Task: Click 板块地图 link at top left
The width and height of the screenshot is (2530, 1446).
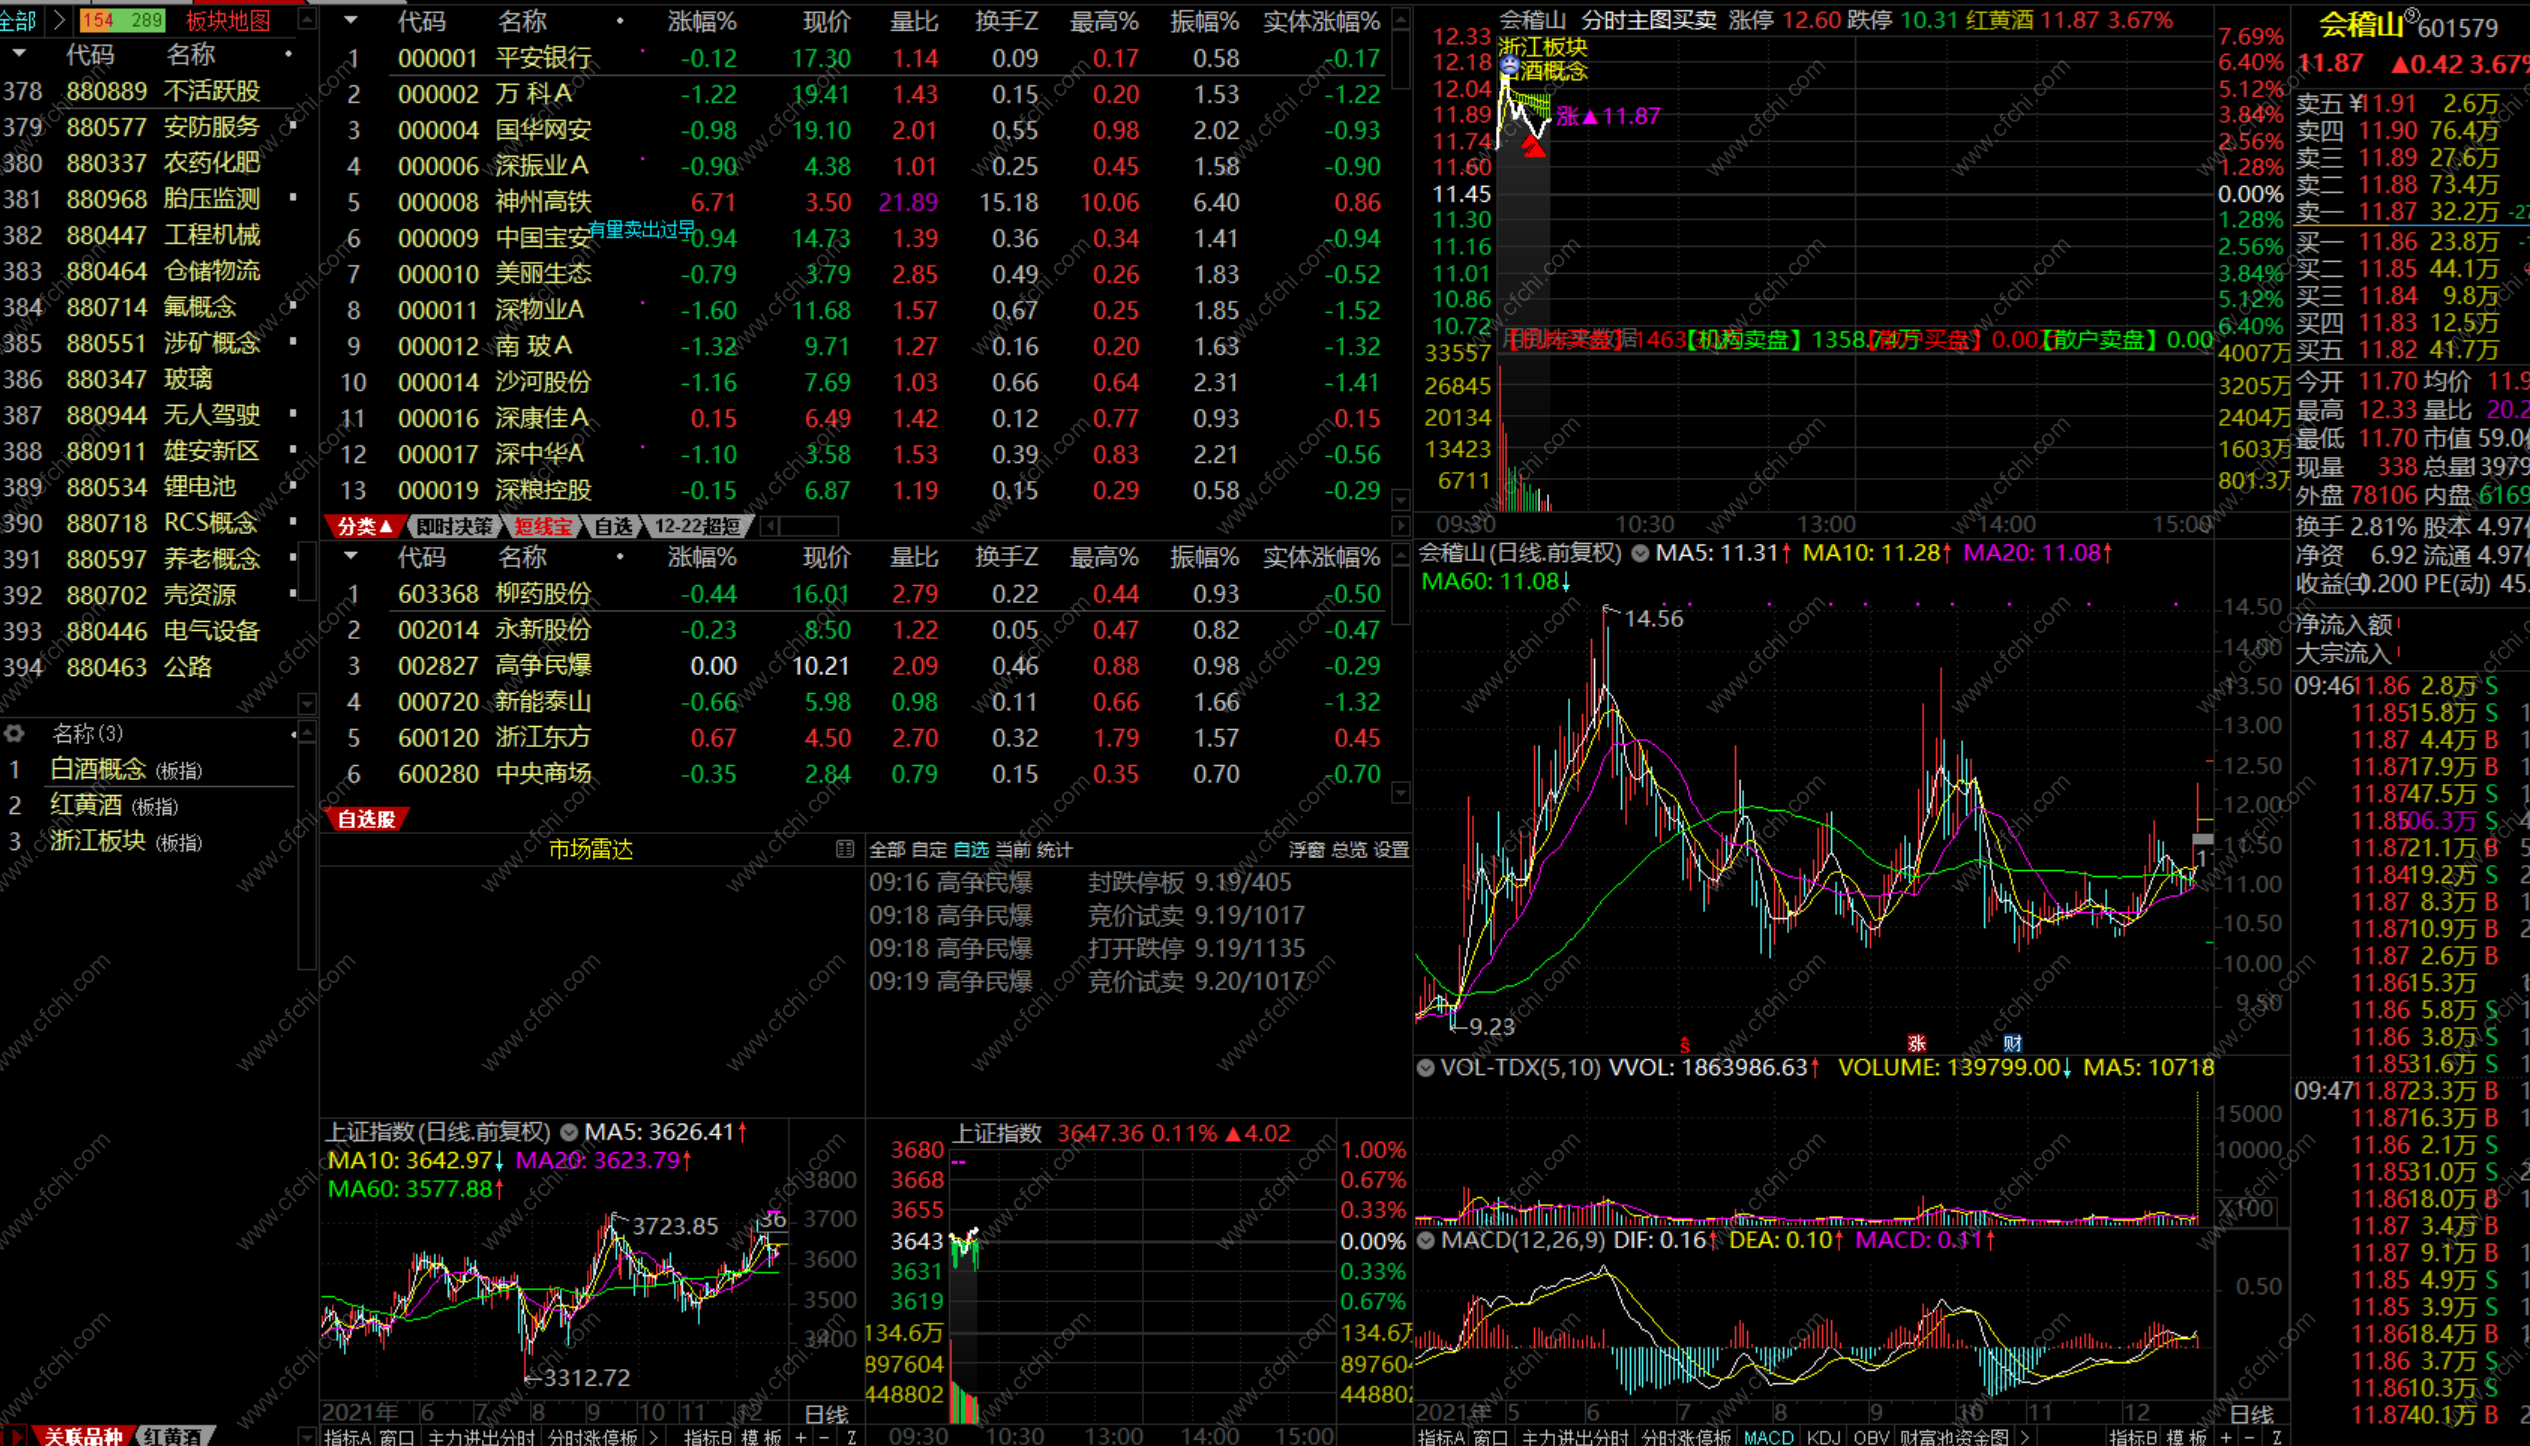Action: [227, 21]
